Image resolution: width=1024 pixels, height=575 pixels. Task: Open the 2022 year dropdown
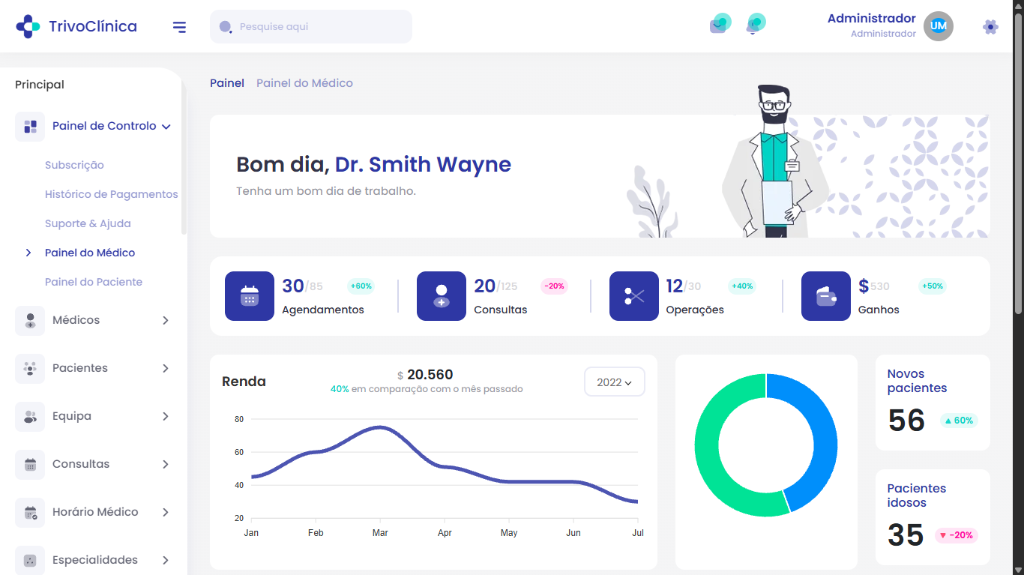(x=614, y=382)
